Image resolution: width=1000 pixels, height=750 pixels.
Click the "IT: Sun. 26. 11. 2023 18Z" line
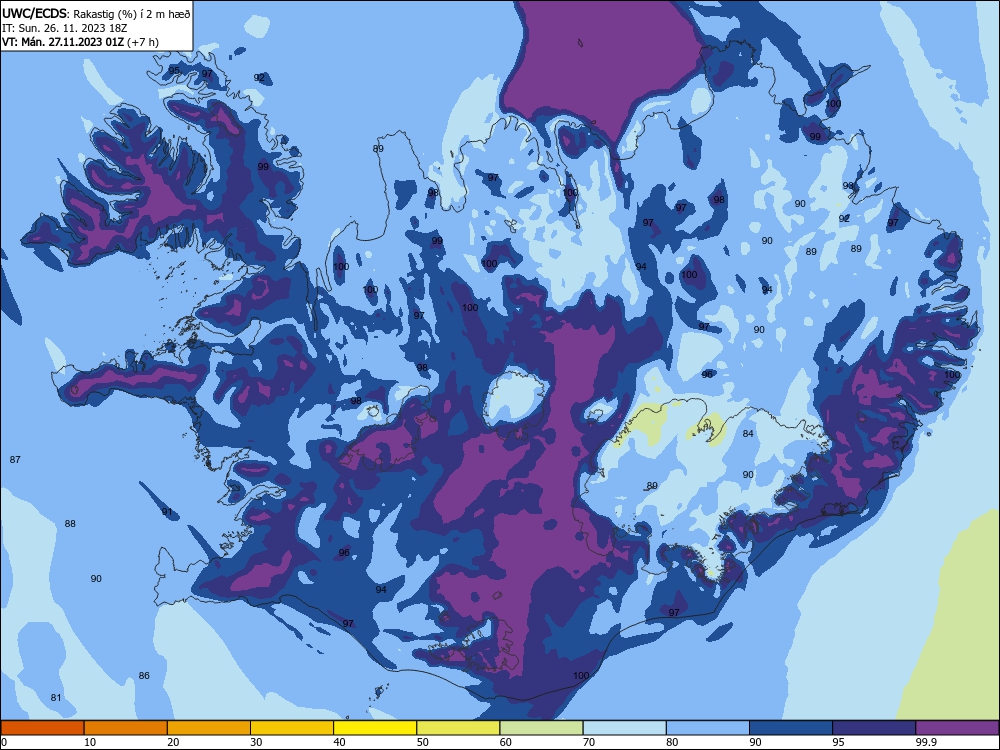(64, 28)
